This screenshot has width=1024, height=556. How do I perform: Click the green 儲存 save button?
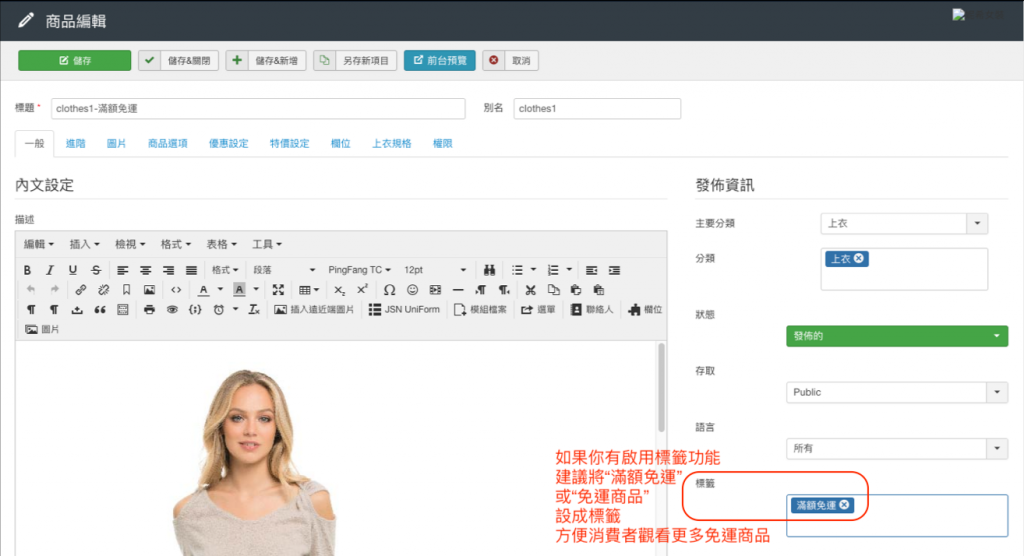click(75, 61)
